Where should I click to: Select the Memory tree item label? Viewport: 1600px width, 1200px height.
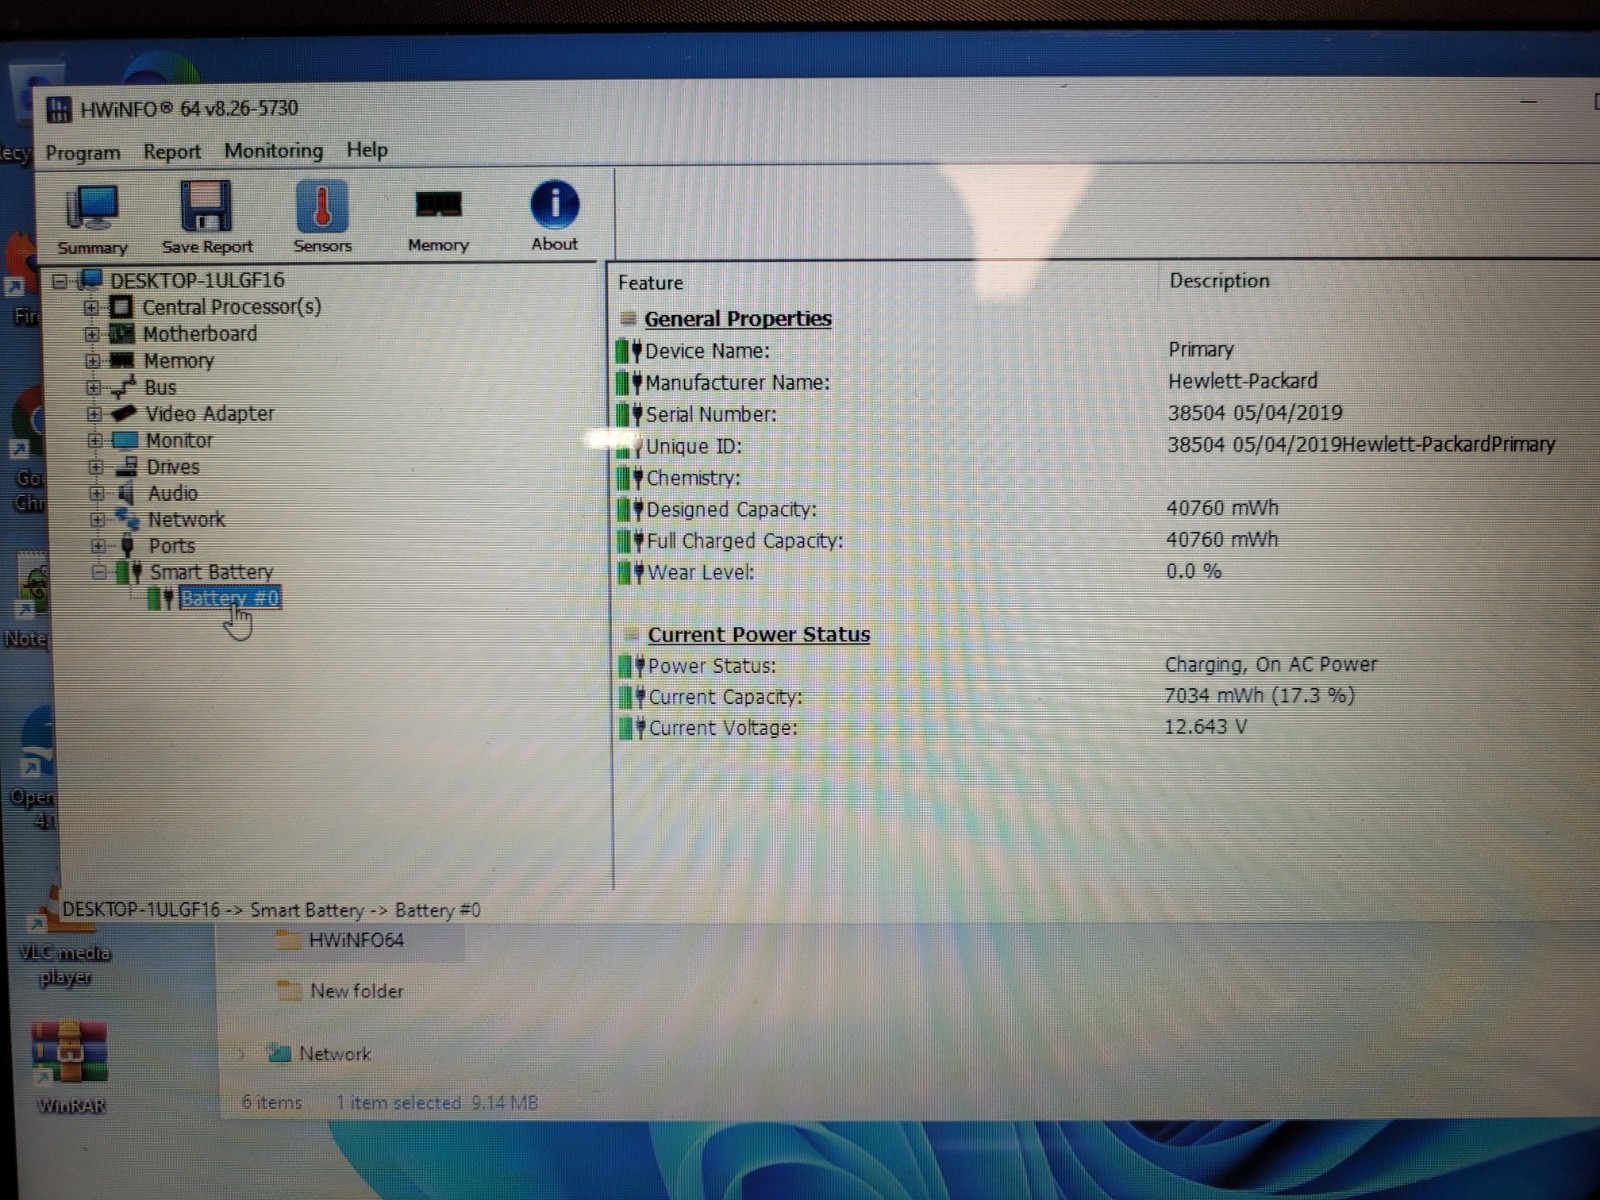(x=179, y=361)
